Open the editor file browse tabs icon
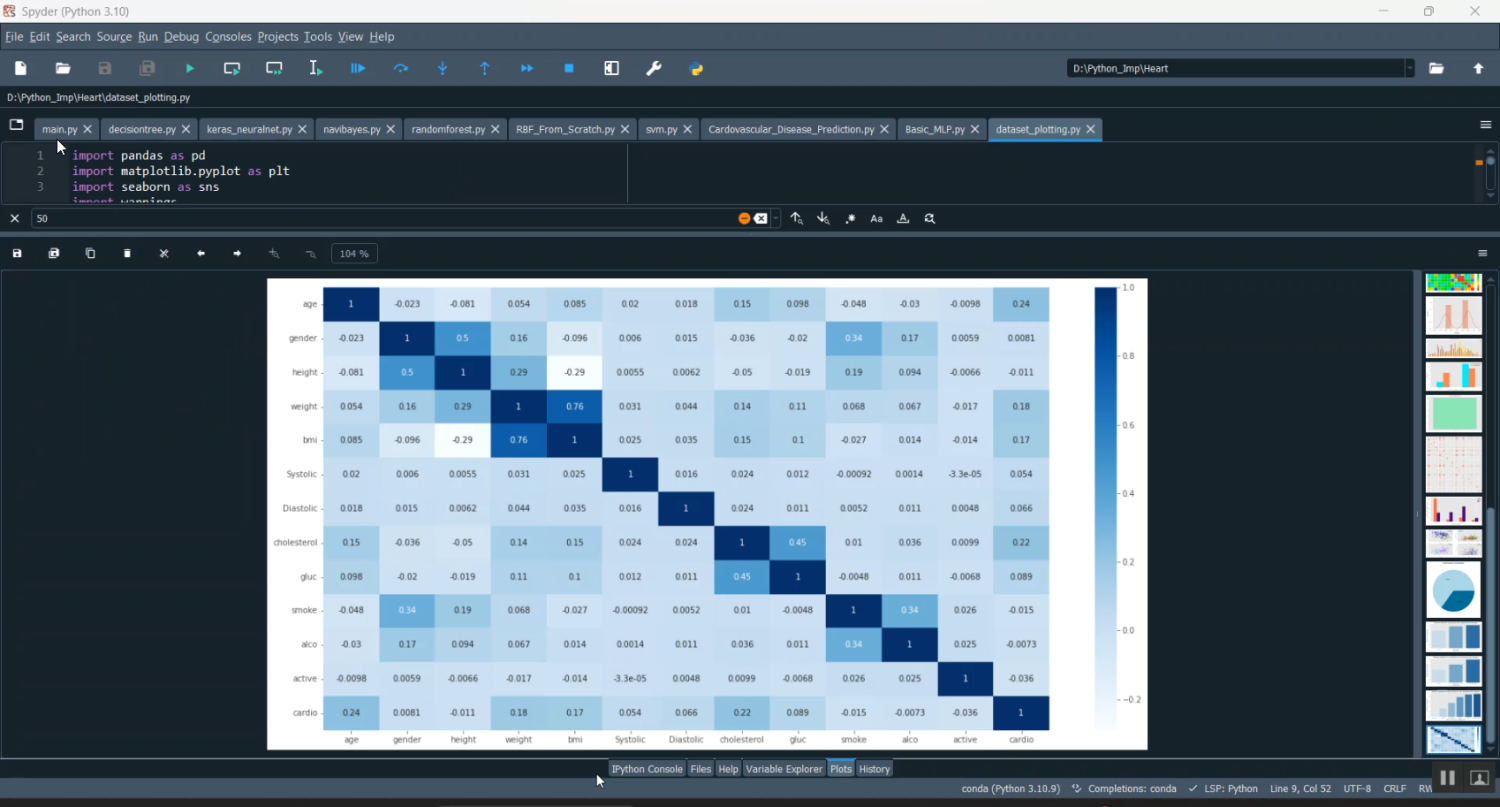1500x807 pixels. click(x=16, y=125)
